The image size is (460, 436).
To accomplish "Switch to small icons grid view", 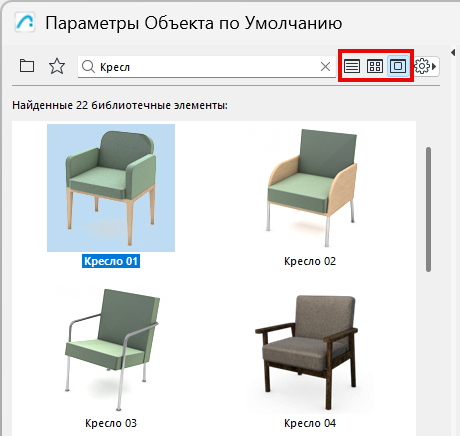I will click(x=375, y=66).
